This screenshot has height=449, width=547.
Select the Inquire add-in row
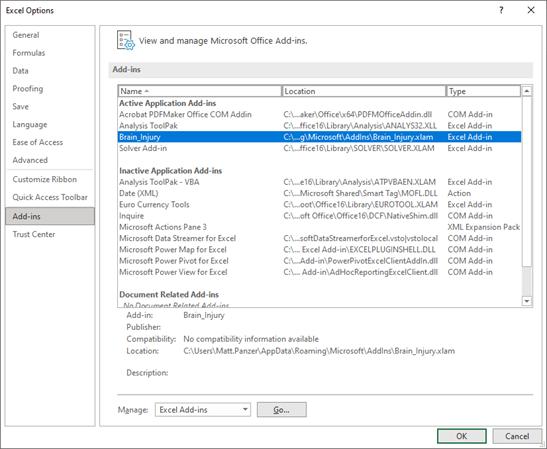[320, 216]
